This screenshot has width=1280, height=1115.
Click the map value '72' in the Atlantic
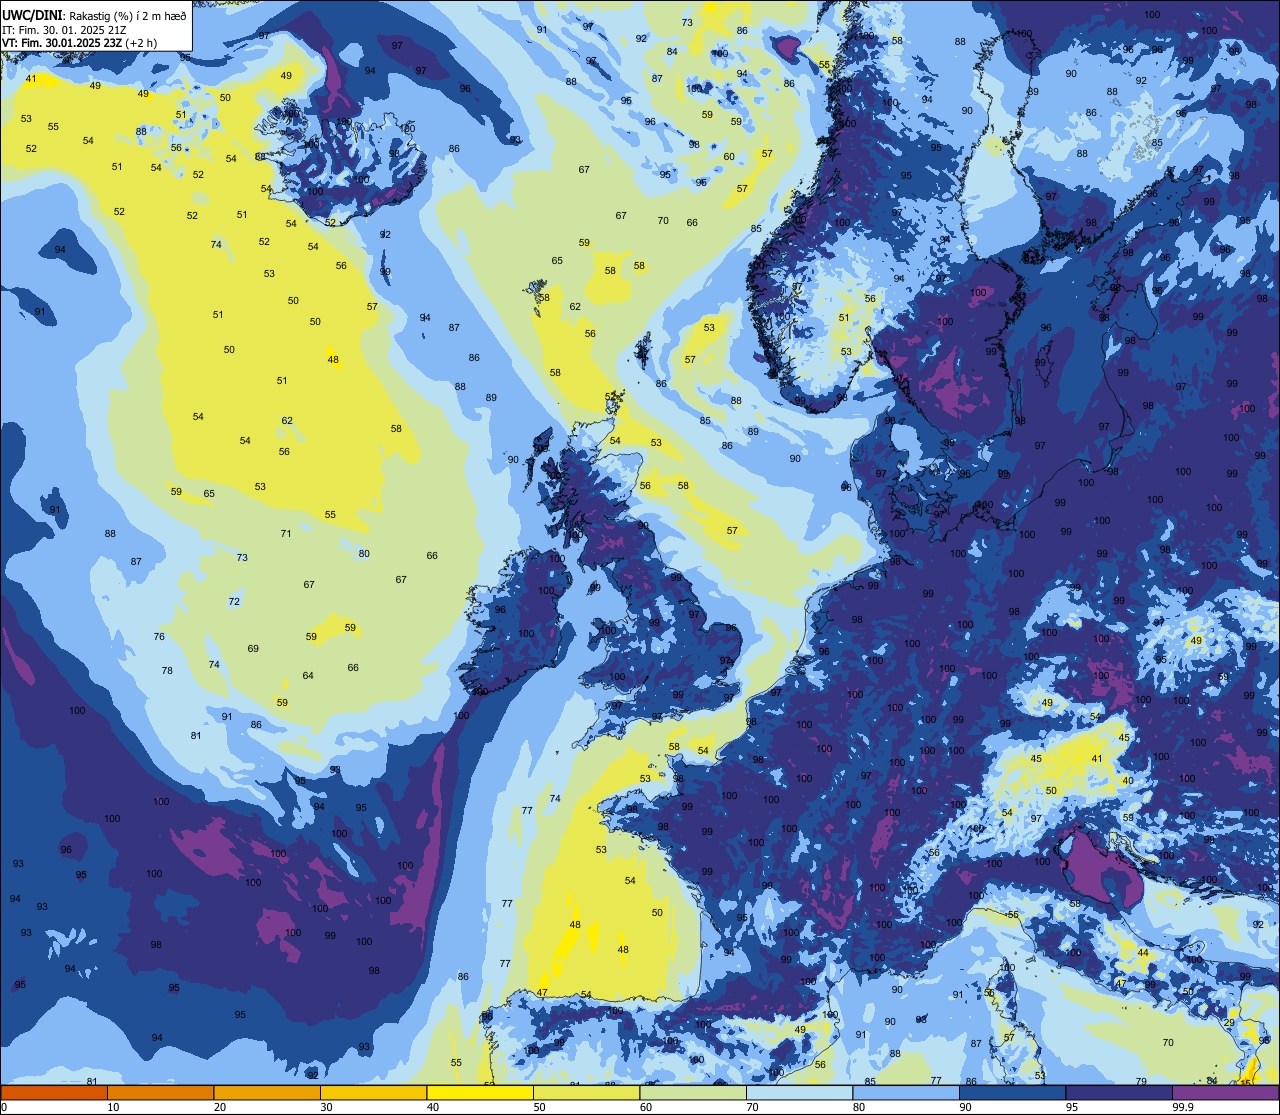tap(234, 602)
